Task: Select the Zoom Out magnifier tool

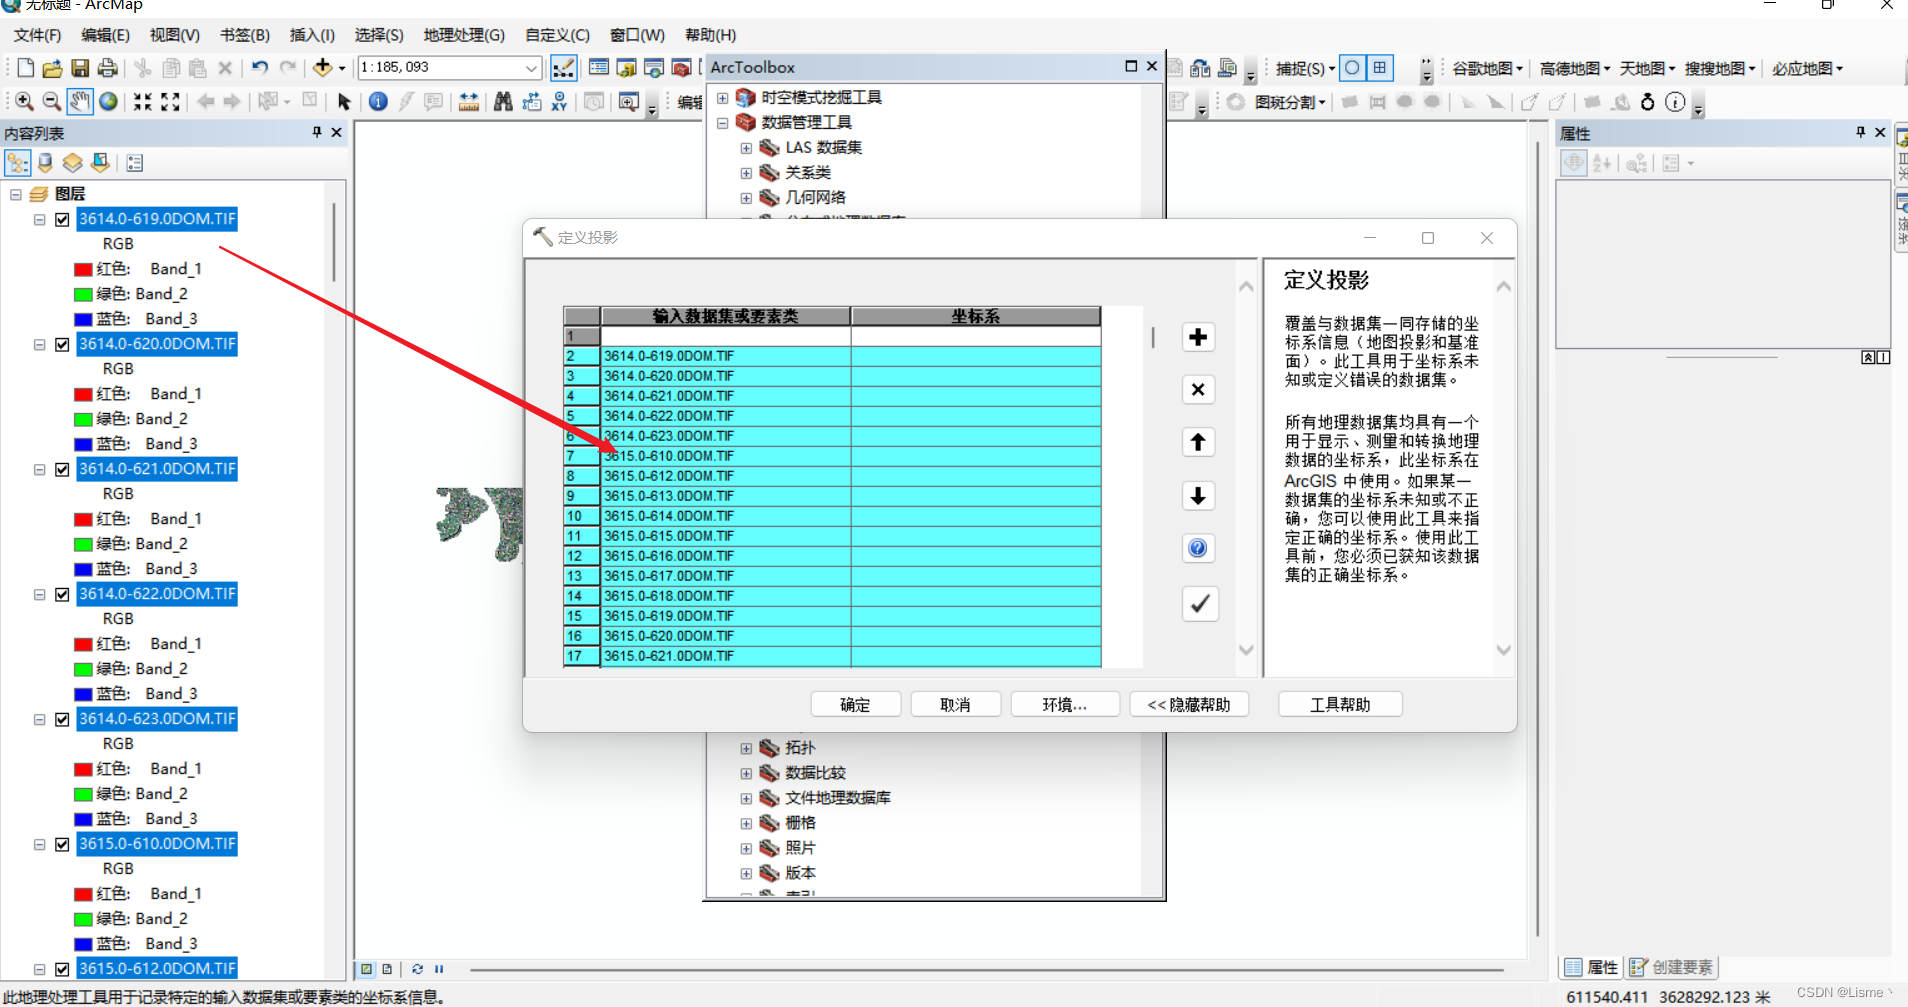Action: coord(52,102)
